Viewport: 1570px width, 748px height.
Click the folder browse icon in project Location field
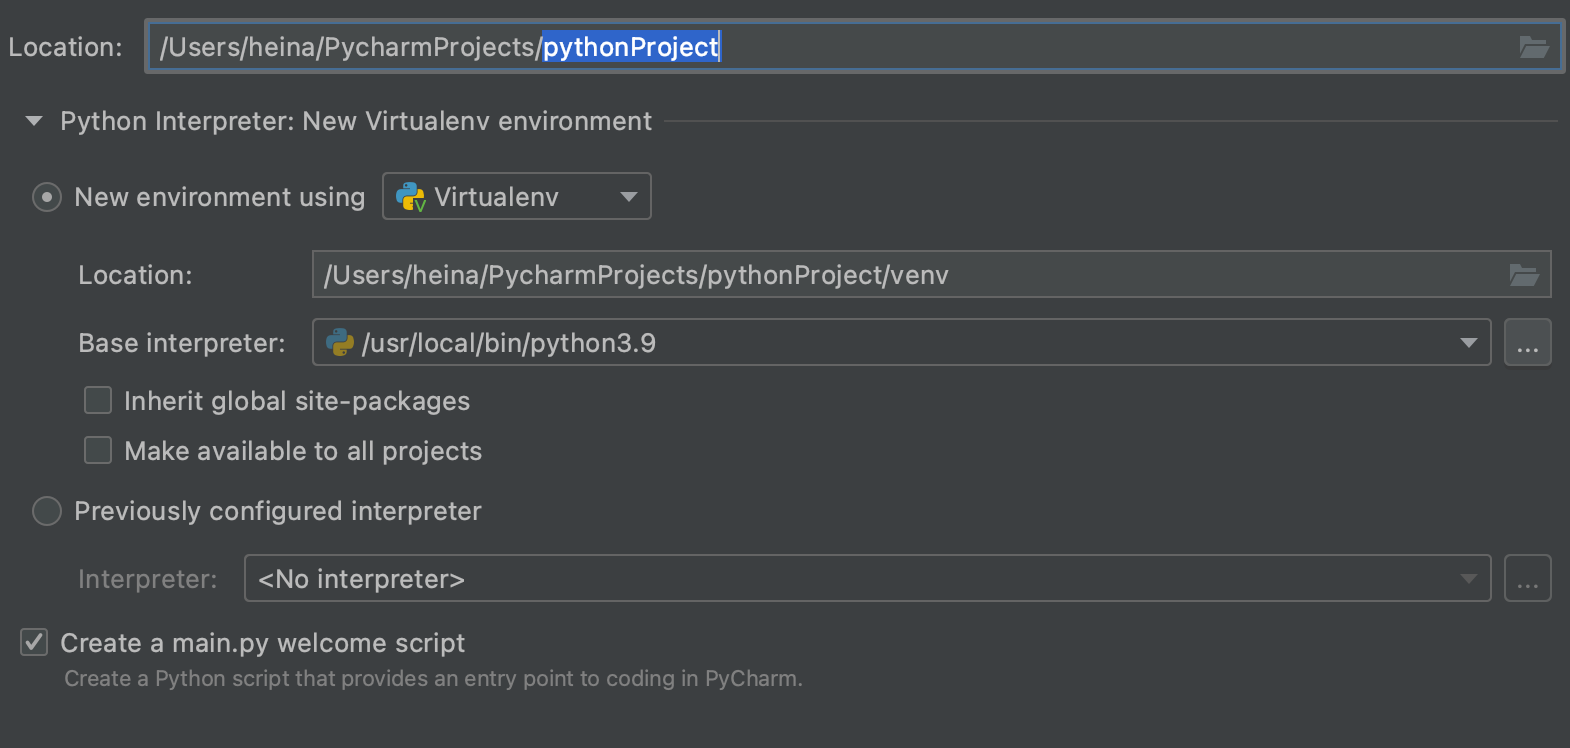point(1534,47)
